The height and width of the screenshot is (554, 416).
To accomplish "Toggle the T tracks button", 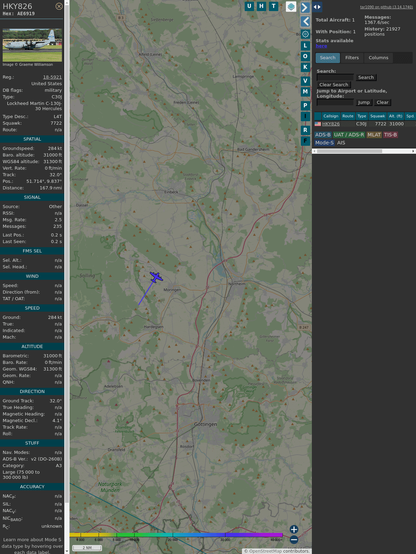I will 273,6.
